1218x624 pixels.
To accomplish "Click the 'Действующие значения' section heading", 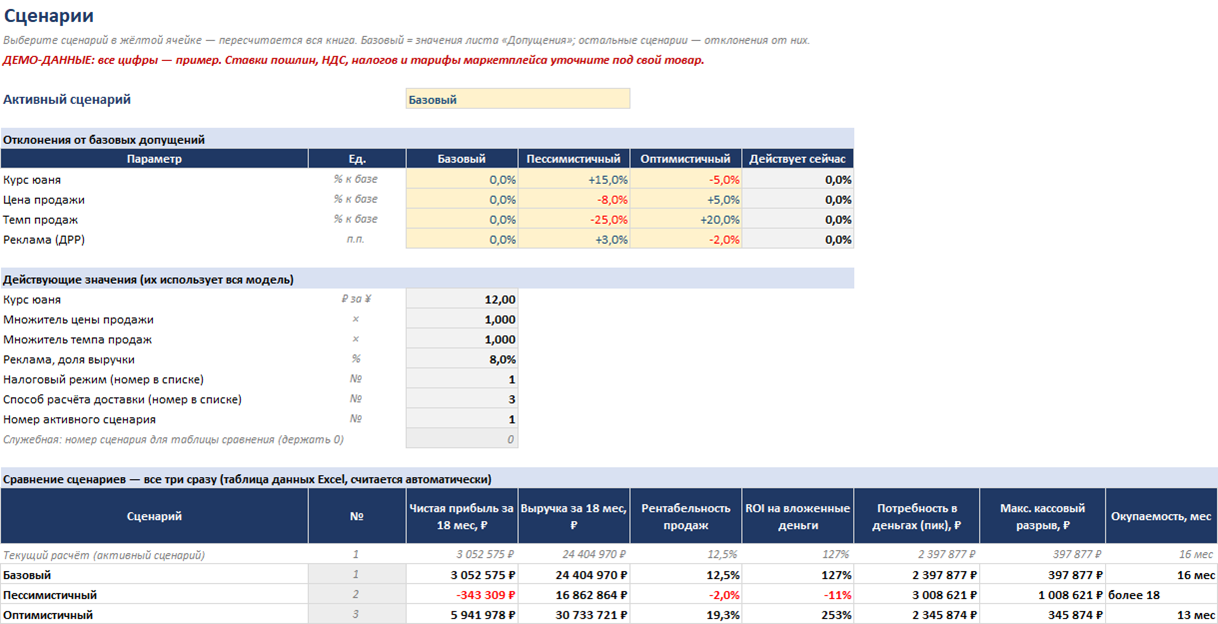I will point(148,280).
